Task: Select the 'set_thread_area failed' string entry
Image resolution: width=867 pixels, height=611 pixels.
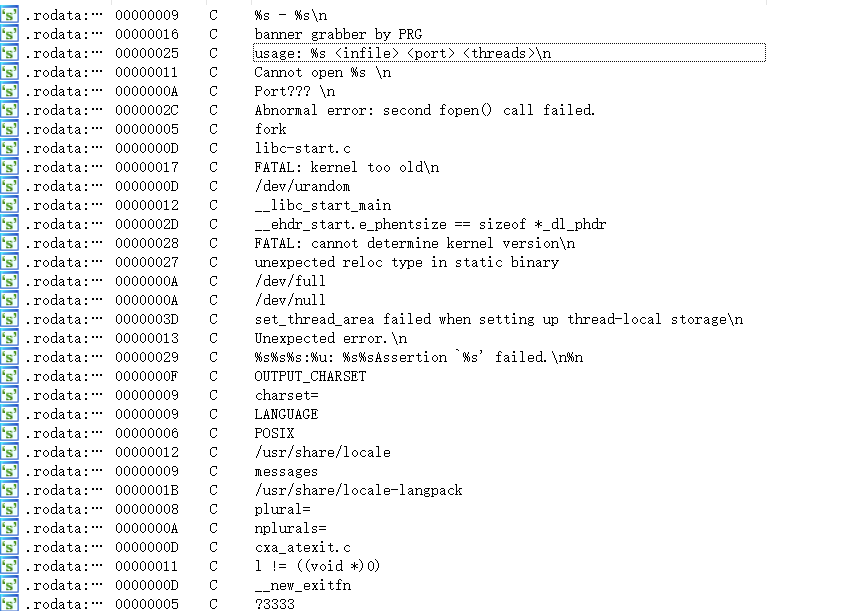Action: pos(498,319)
